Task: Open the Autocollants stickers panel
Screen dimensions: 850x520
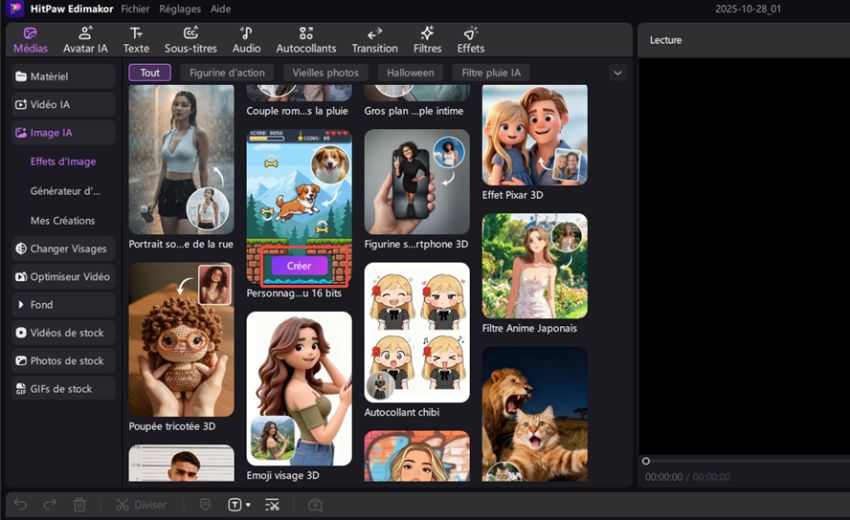Action: (306, 39)
